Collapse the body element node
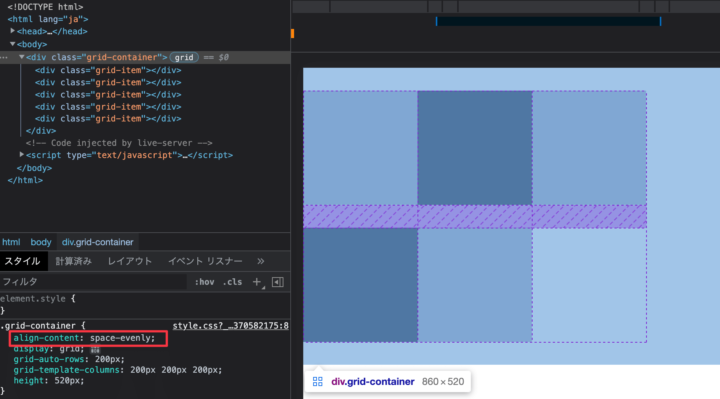 click(x=12, y=44)
